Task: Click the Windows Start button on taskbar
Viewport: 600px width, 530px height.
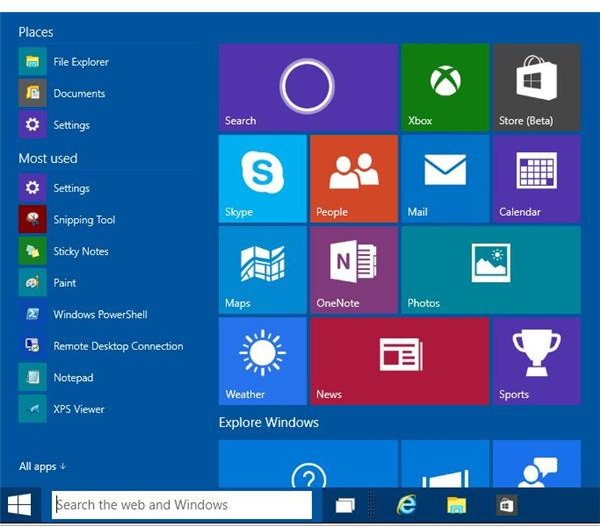Action: pyautogui.click(x=20, y=505)
